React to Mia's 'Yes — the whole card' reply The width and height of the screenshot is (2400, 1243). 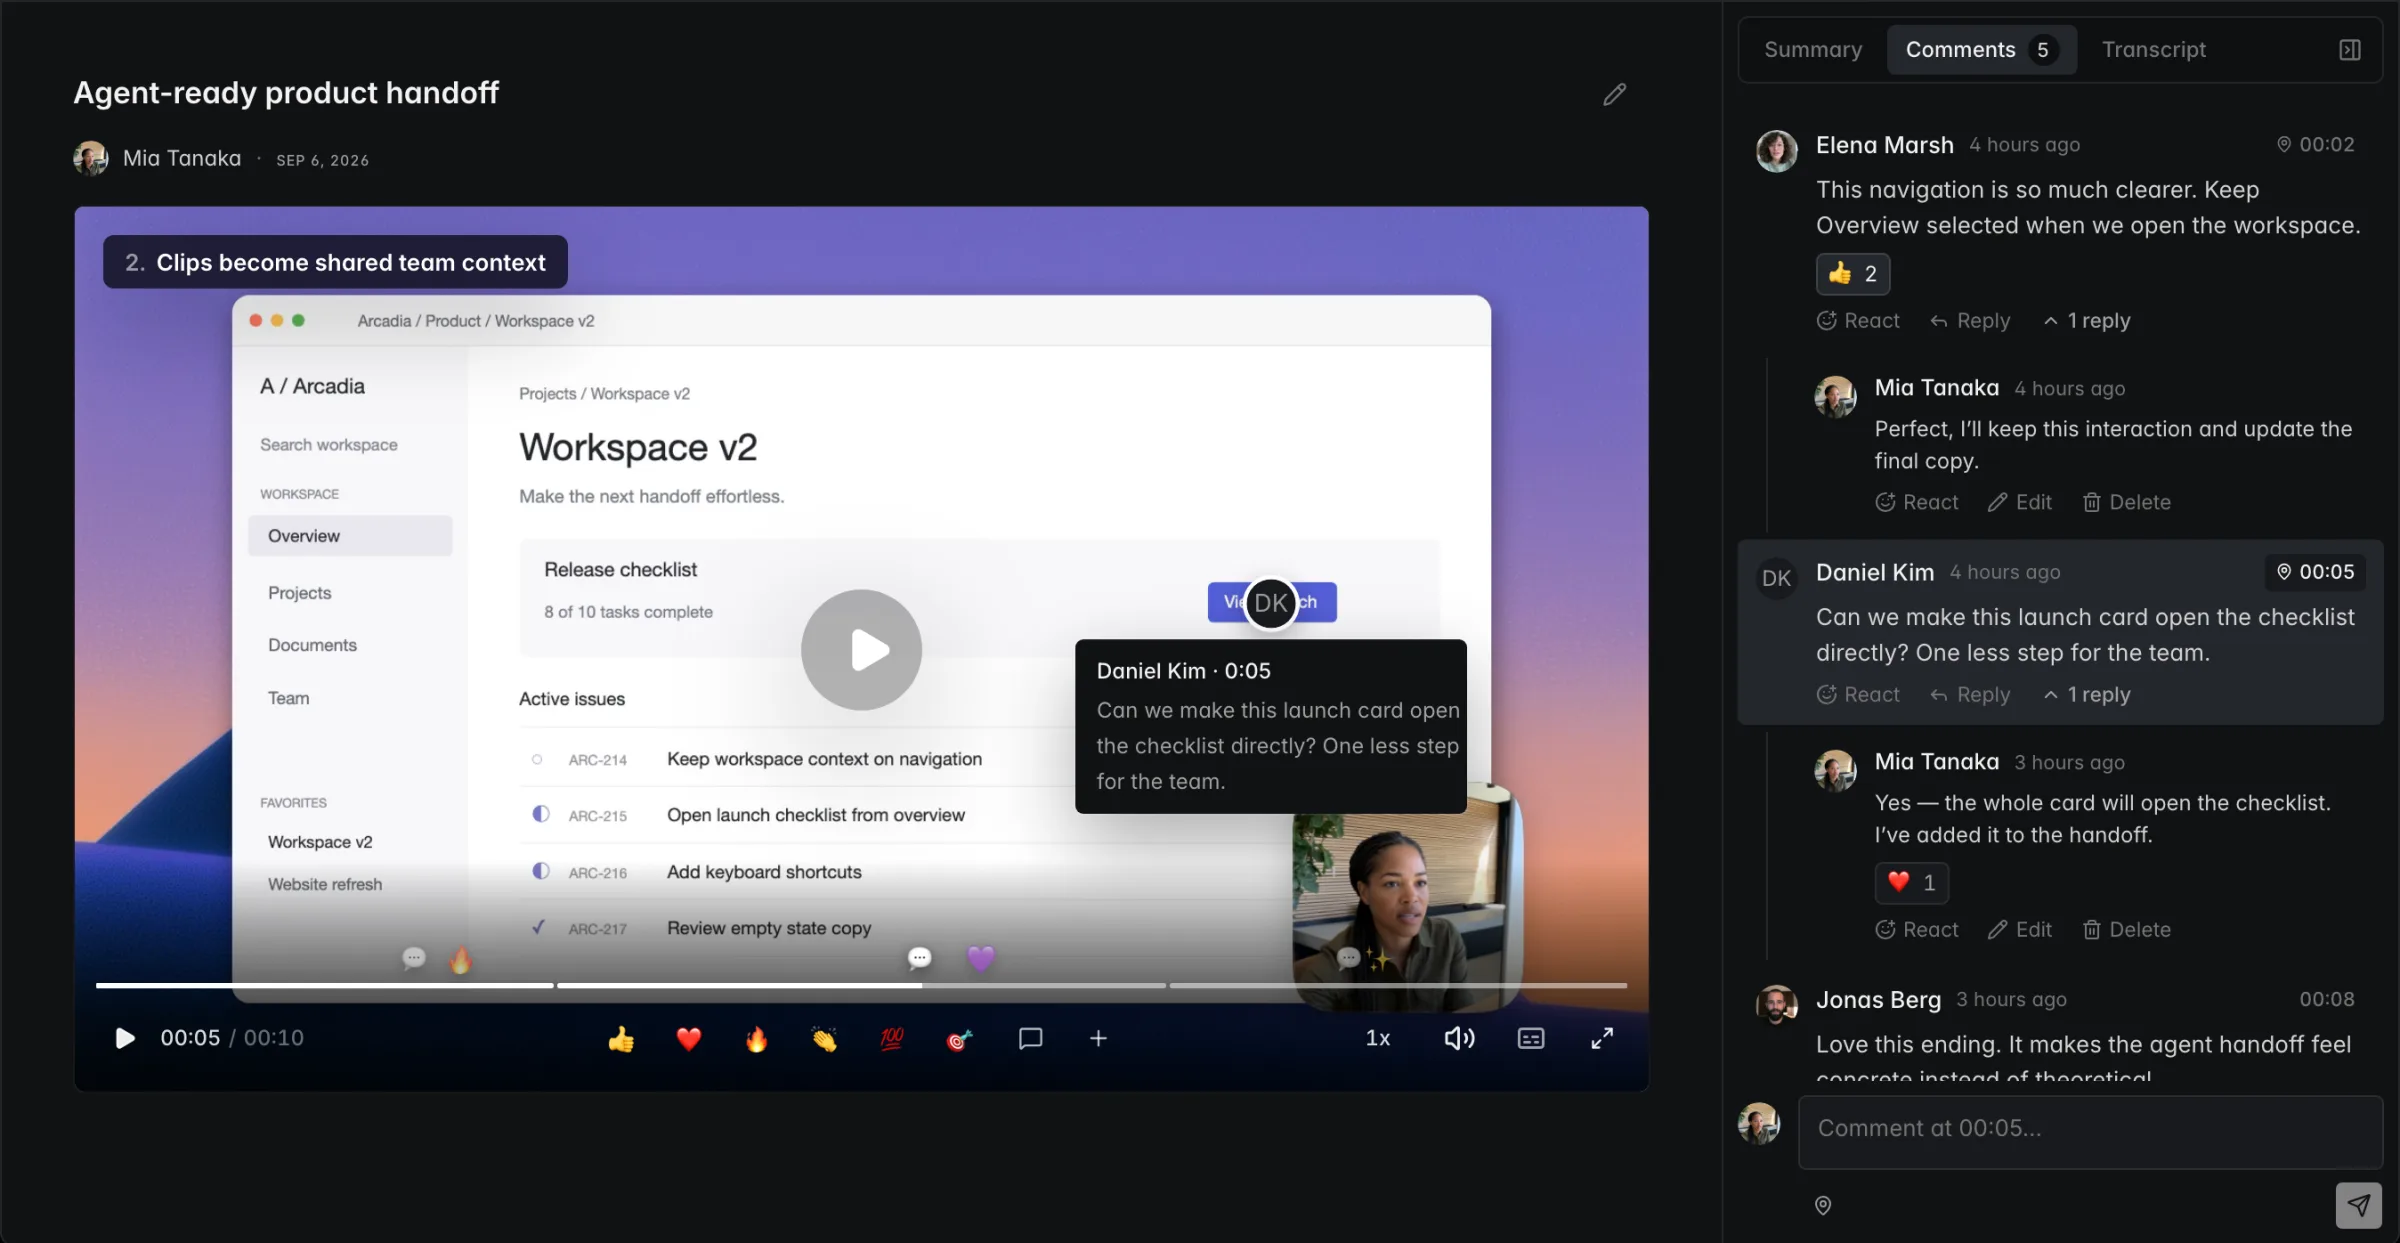click(1917, 930)
